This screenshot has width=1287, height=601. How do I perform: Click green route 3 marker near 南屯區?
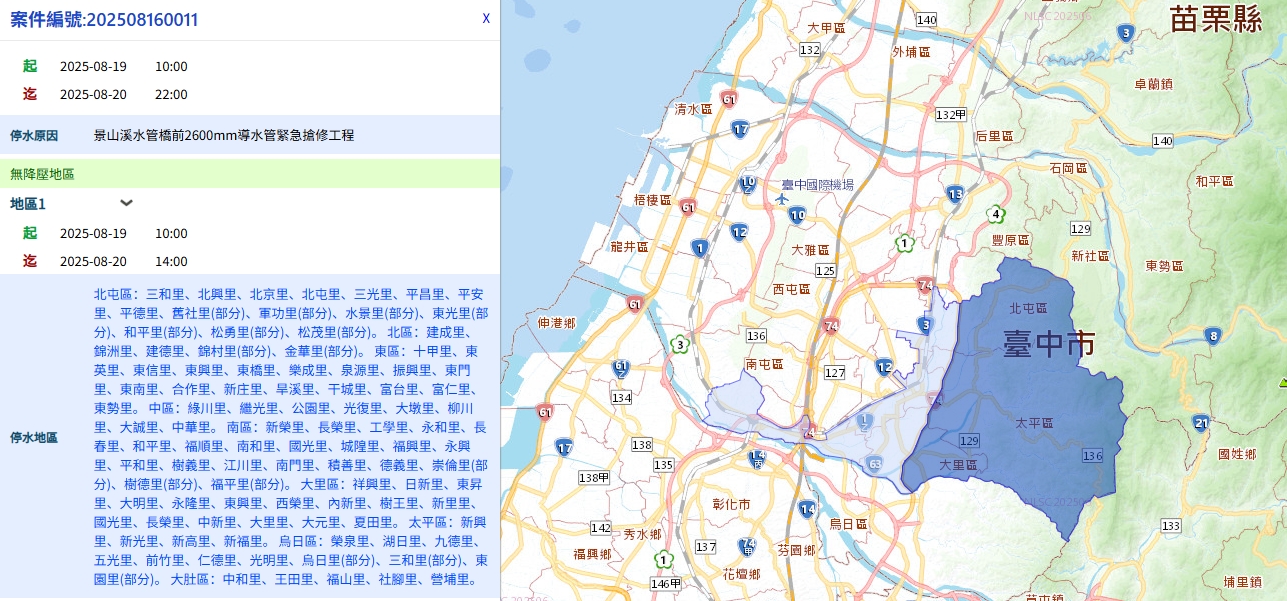pyautogui.click(x=681, y=345)
